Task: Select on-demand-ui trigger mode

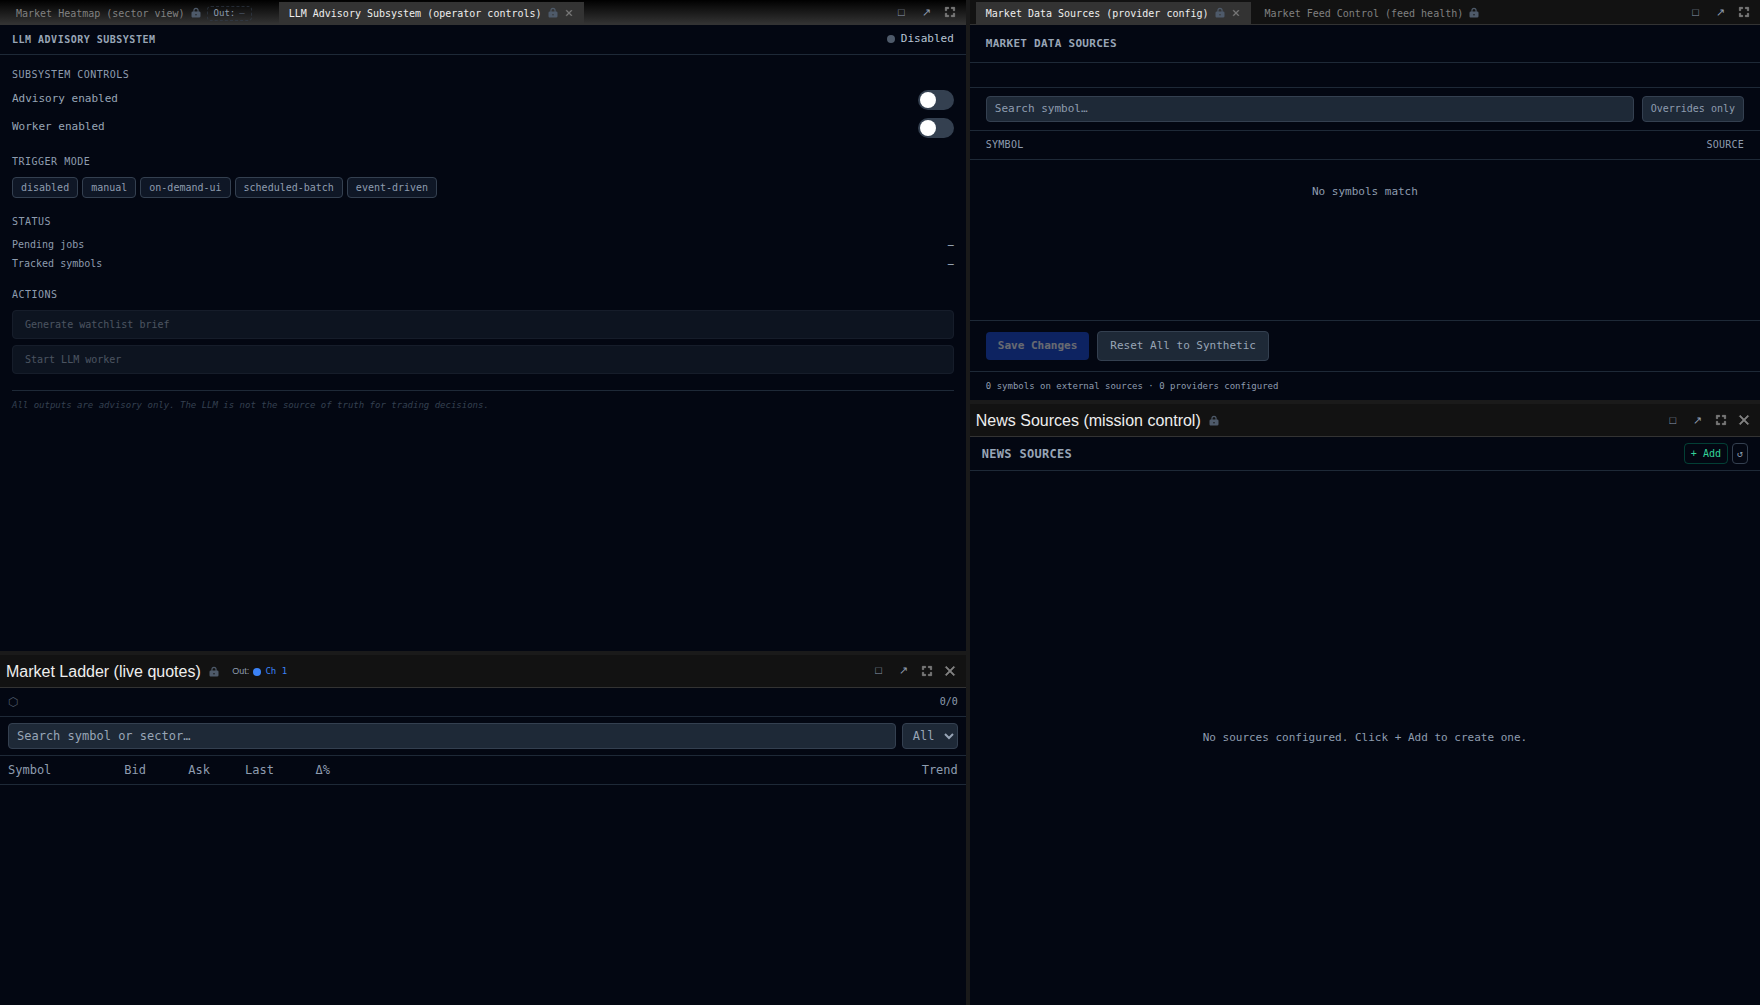Action: pyautogui.click(x=185, y=188)
